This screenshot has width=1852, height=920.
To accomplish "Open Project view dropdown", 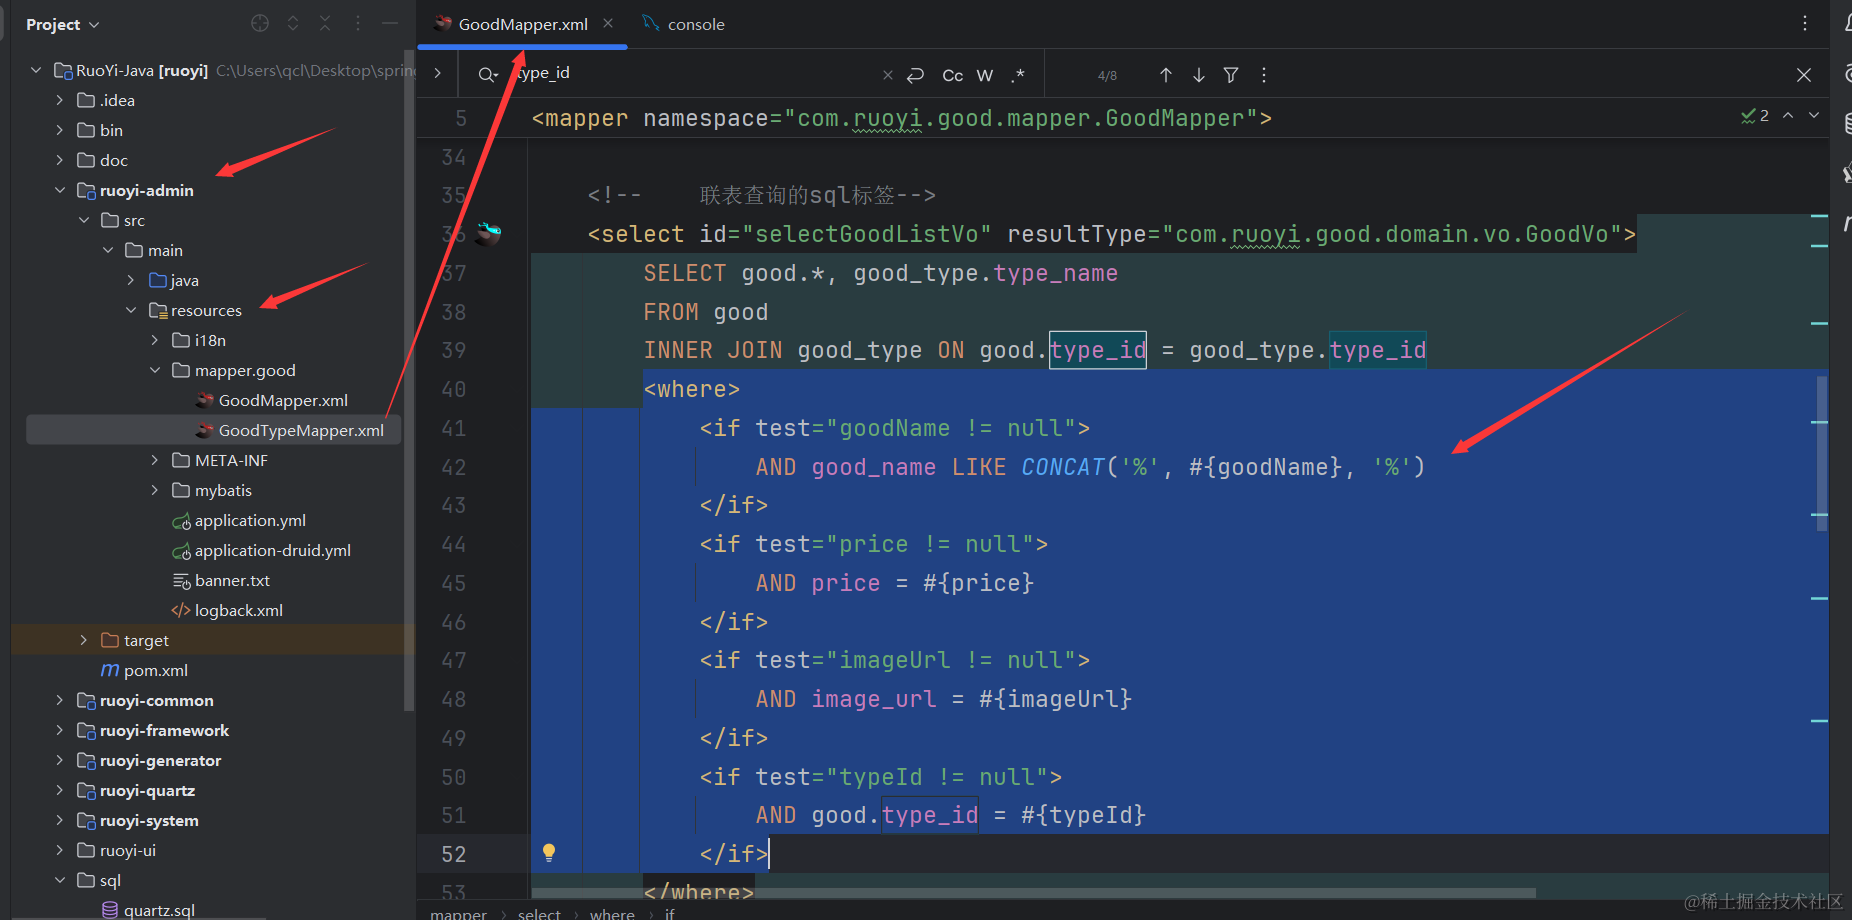I will coord(63,24).
